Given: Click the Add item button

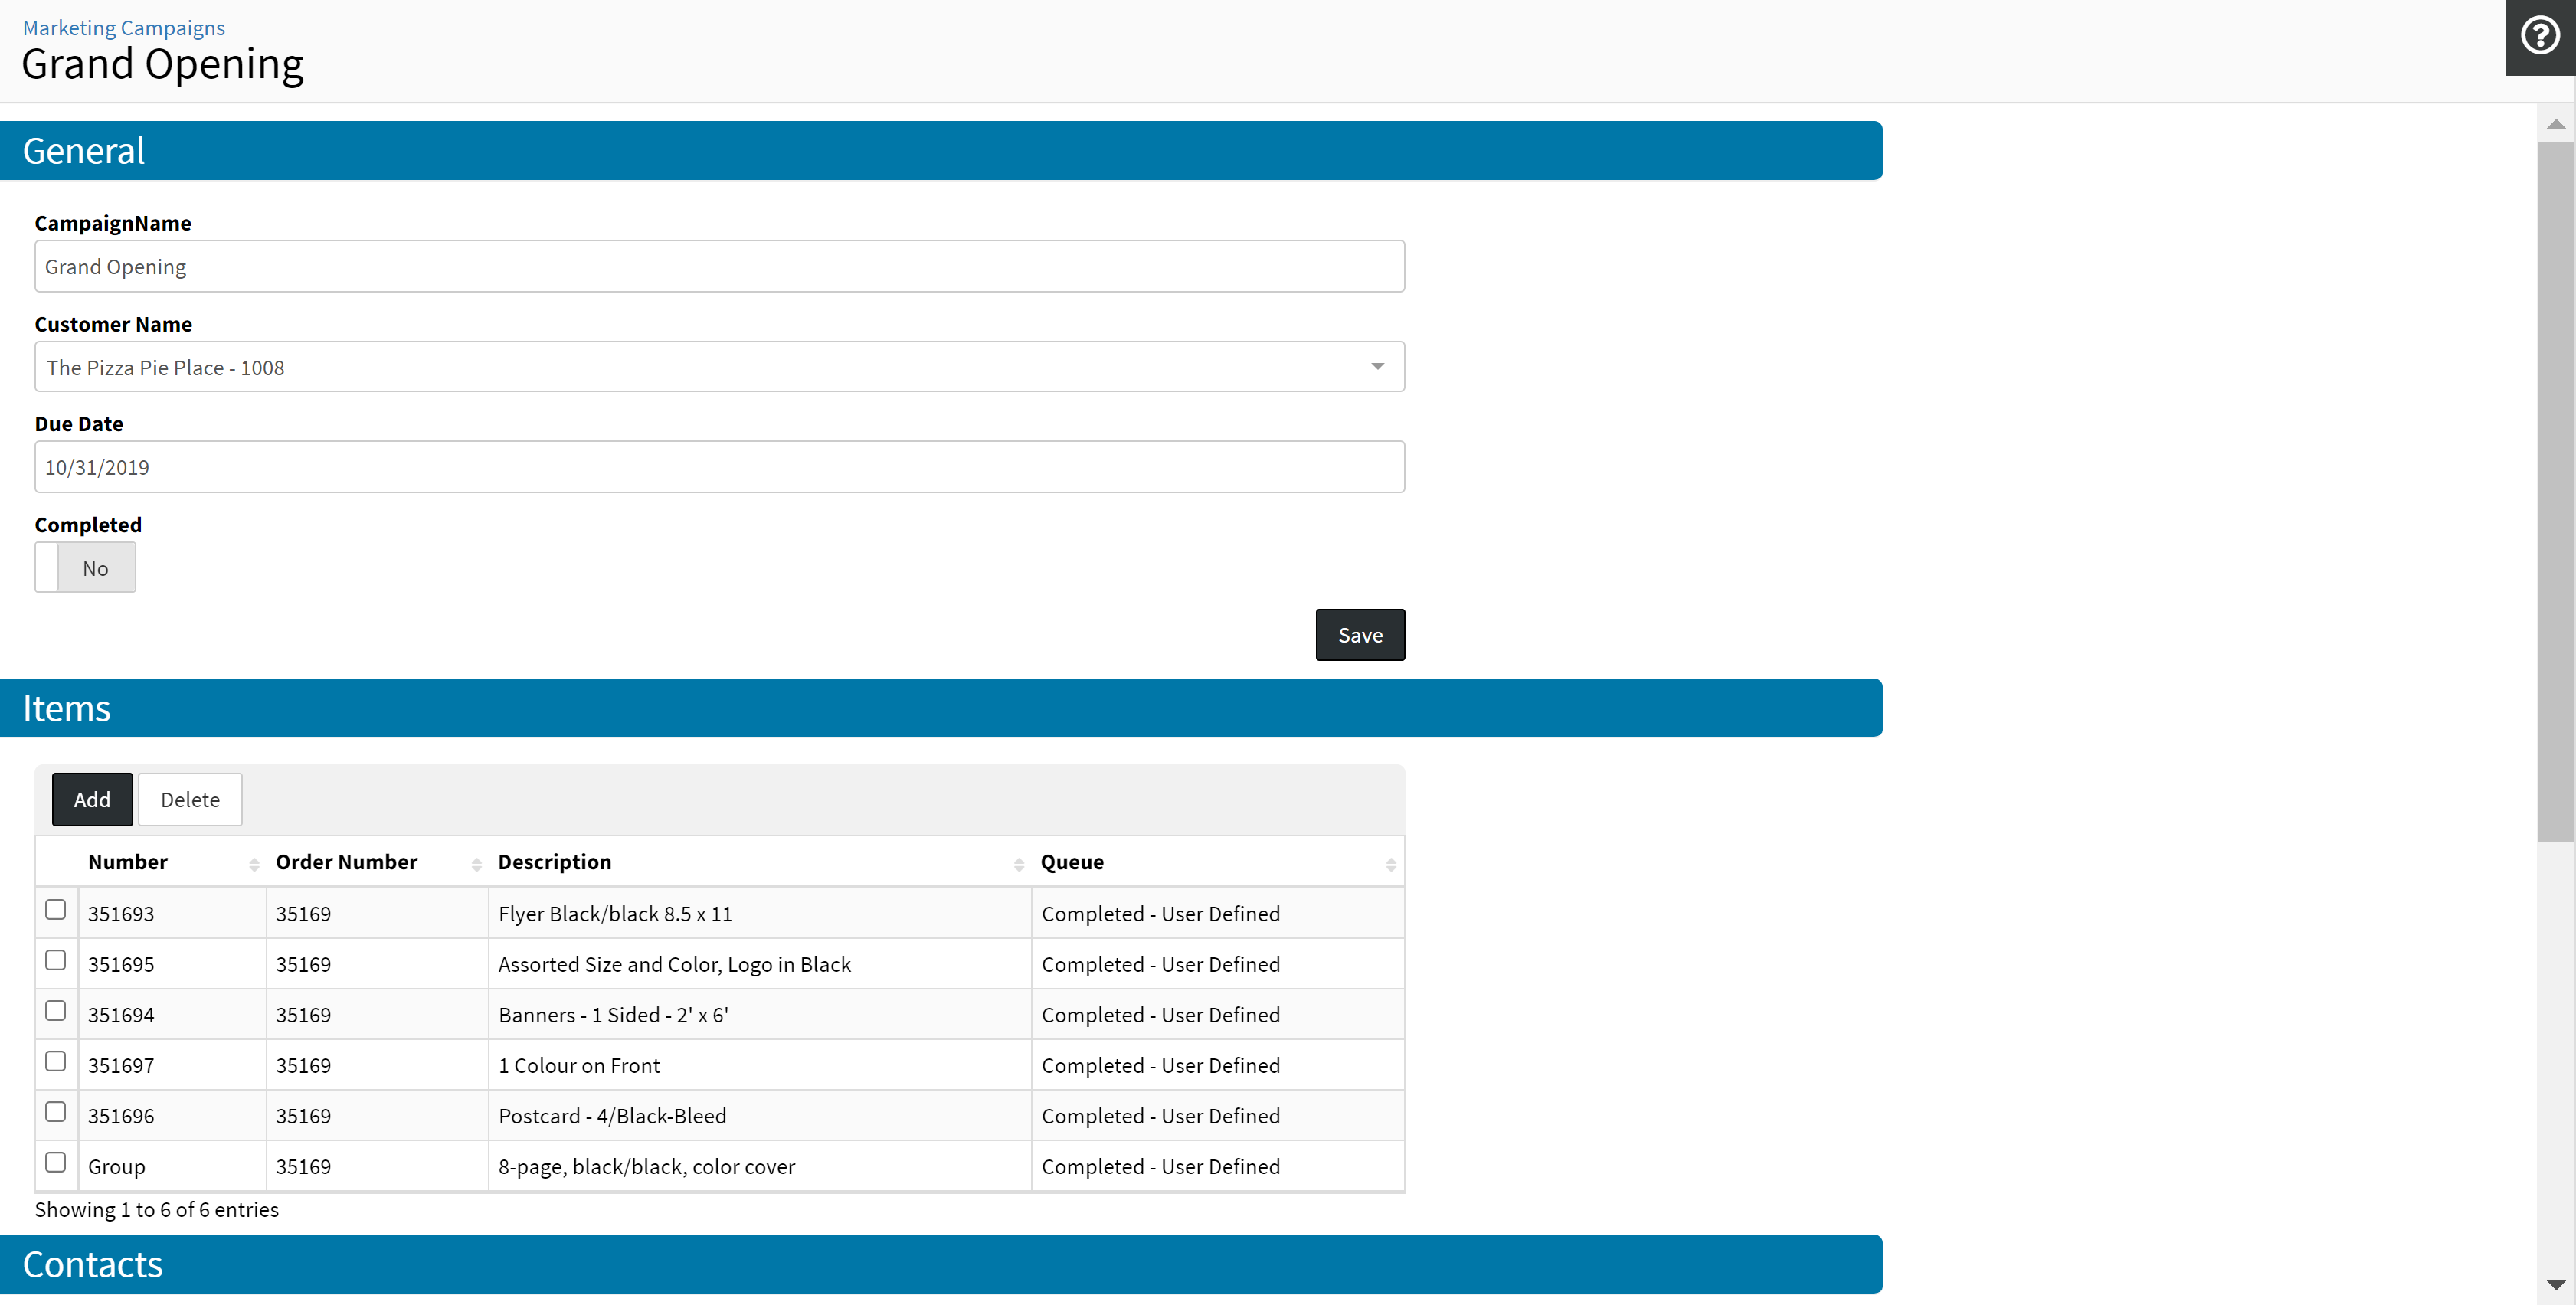Looking at the screenshot, I should 92,800.
